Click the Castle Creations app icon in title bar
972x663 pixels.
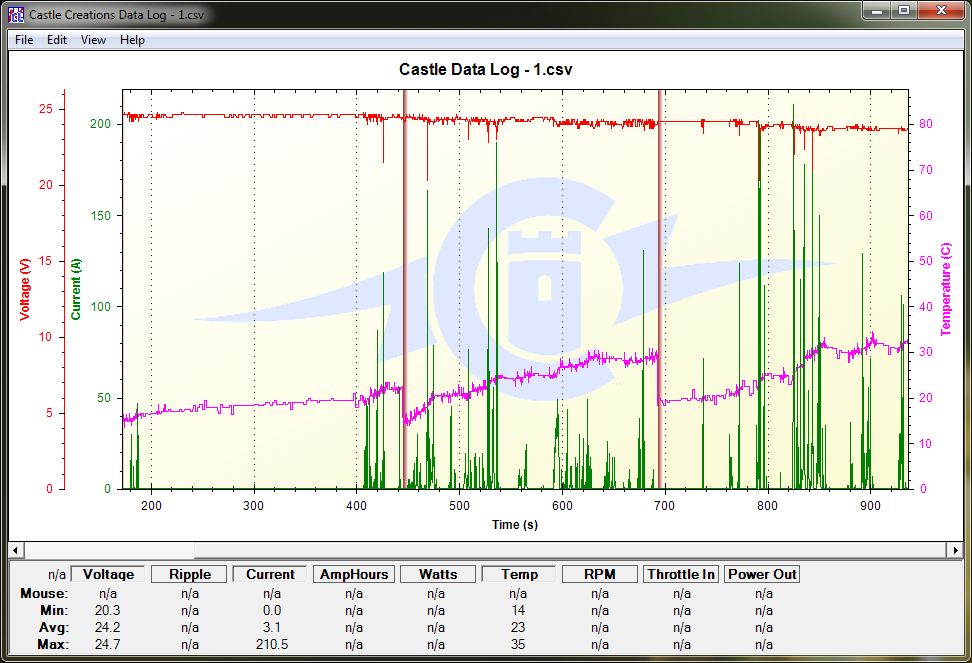click(16, 14)
